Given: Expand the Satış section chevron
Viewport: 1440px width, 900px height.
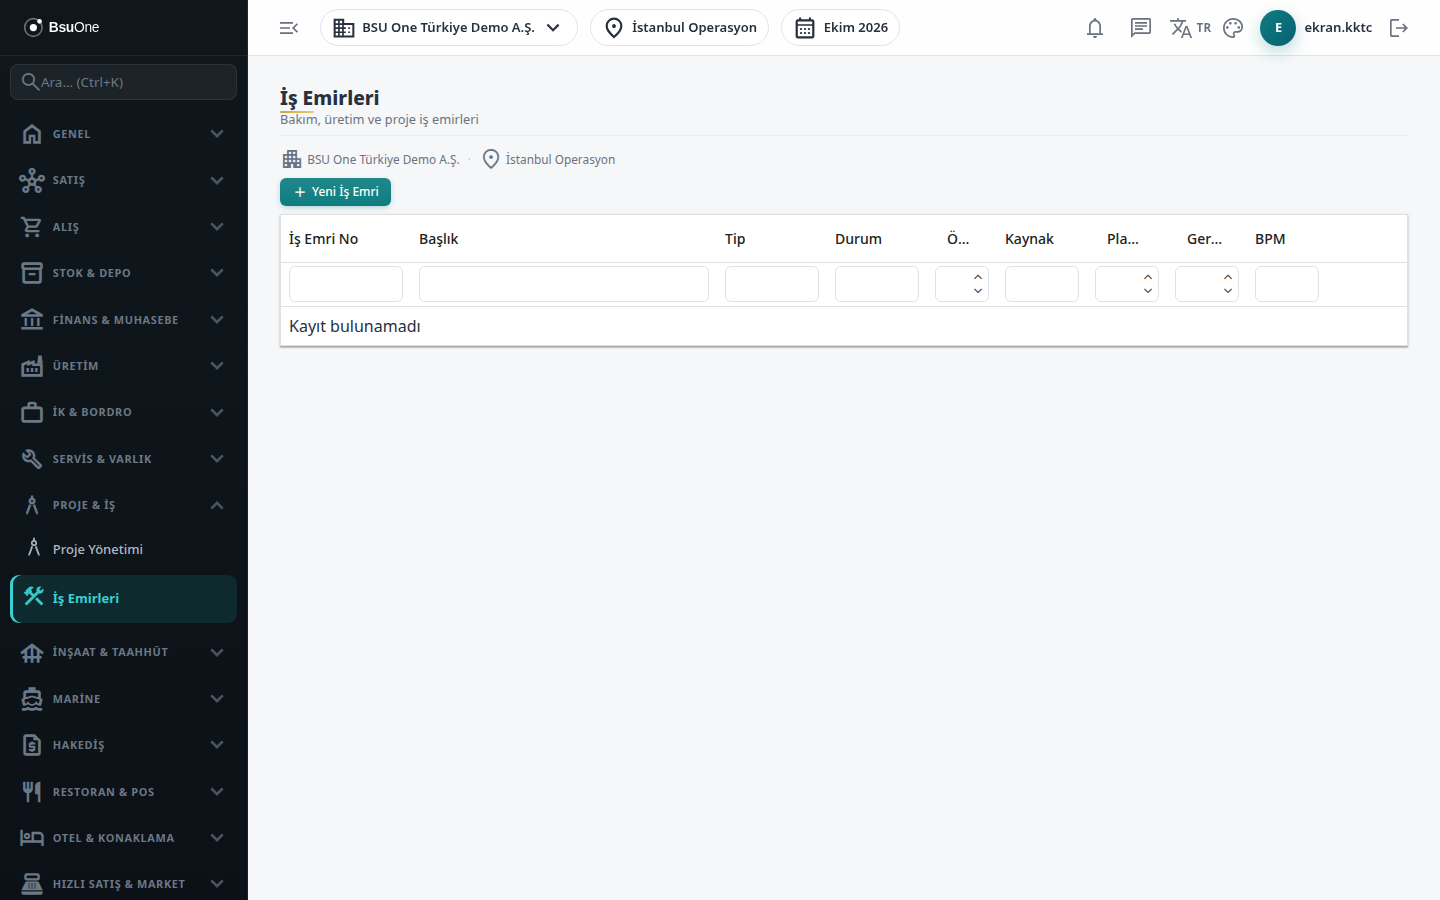Looking at the screenshot, I should click(217, 180).
